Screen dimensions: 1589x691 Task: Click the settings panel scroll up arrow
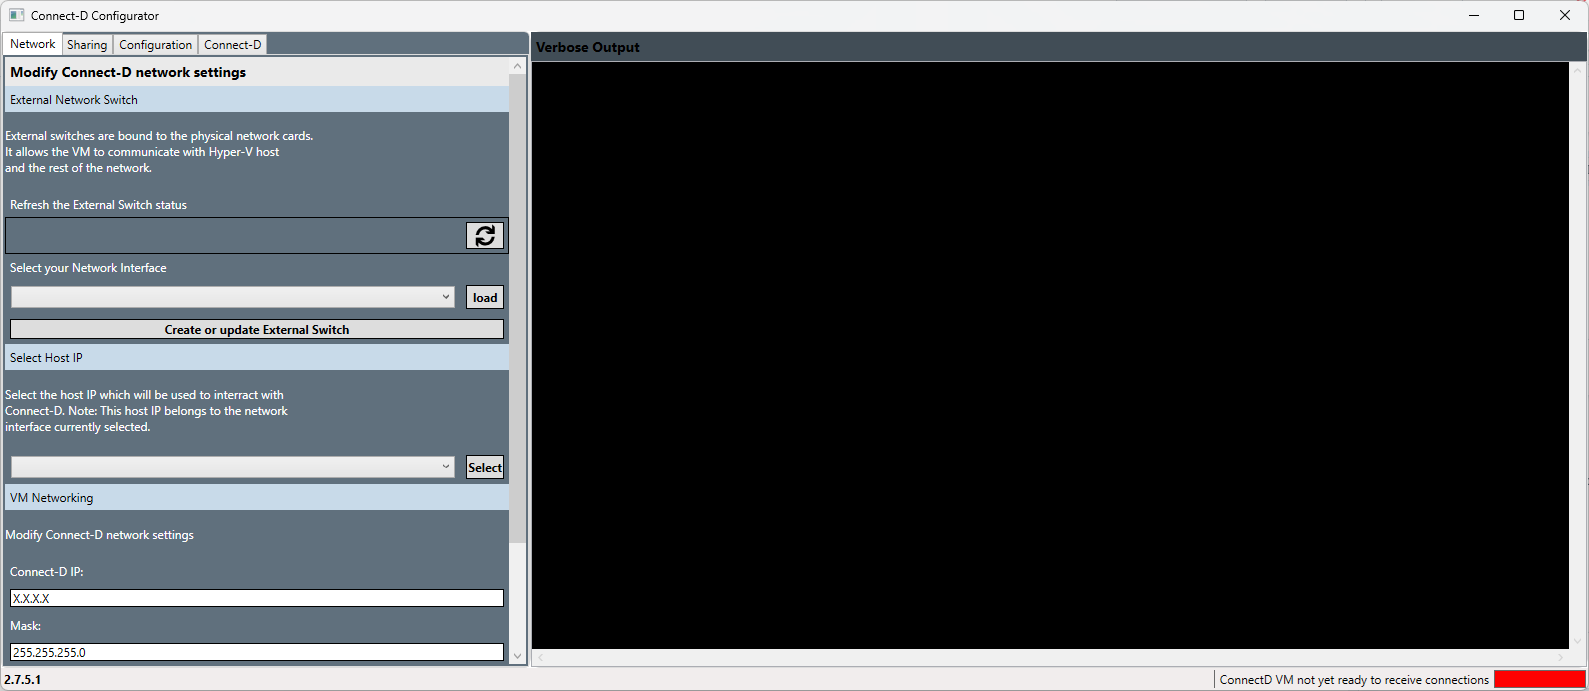click(517, 66)
